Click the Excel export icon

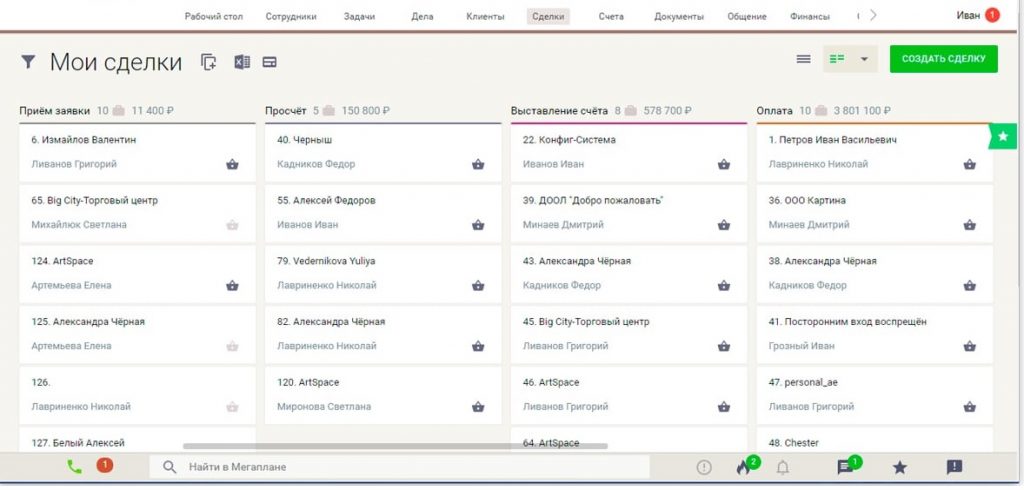click(x=241, y=62)
